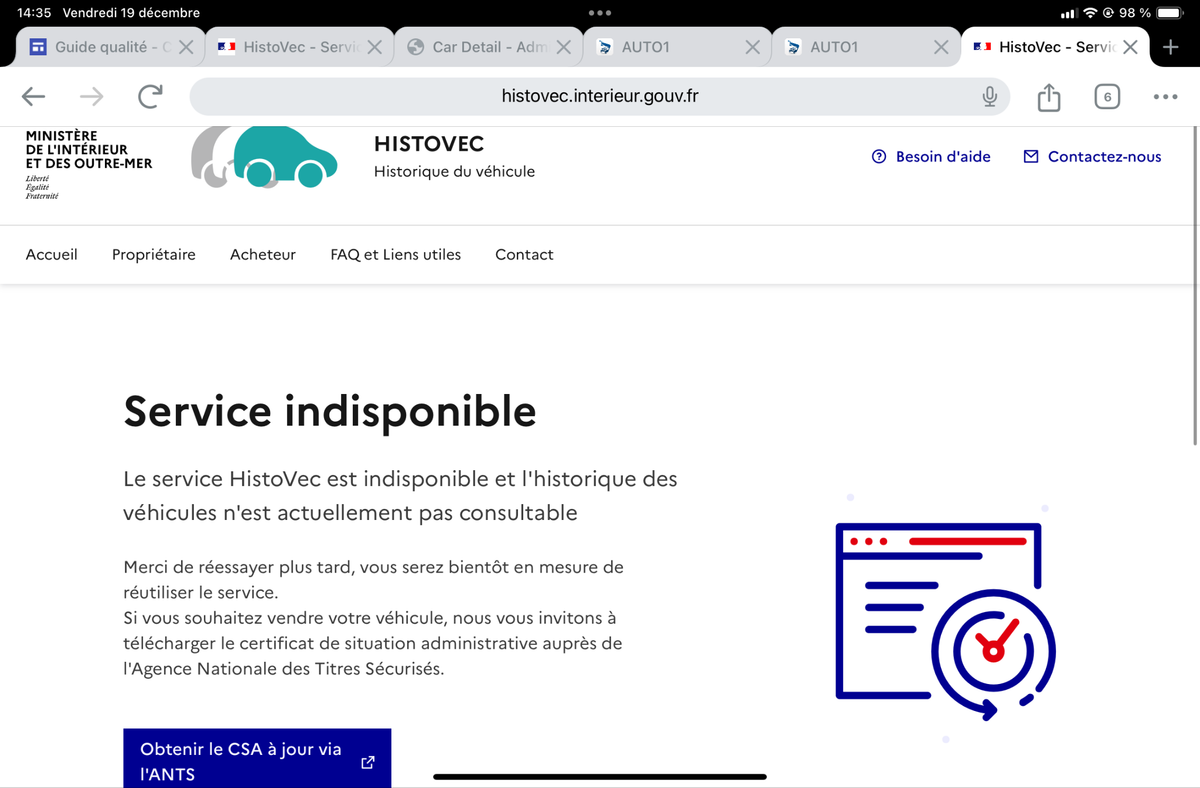
Task: Switch to the Car Detail tab
Action: point(478,47)
